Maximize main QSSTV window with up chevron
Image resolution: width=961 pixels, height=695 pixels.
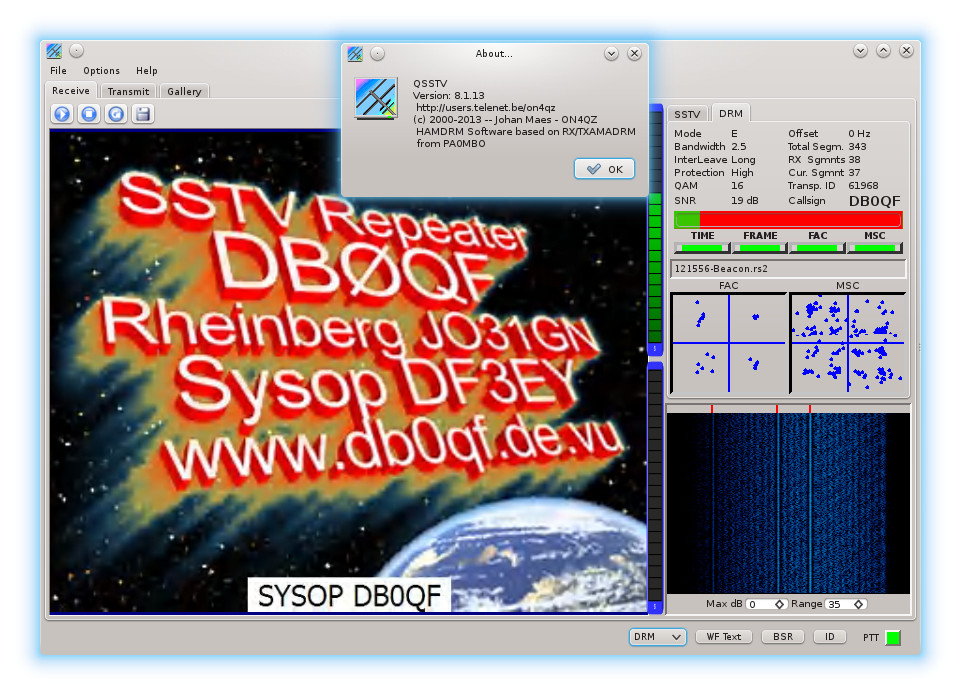pyautogui.click(x=883, y=51)
